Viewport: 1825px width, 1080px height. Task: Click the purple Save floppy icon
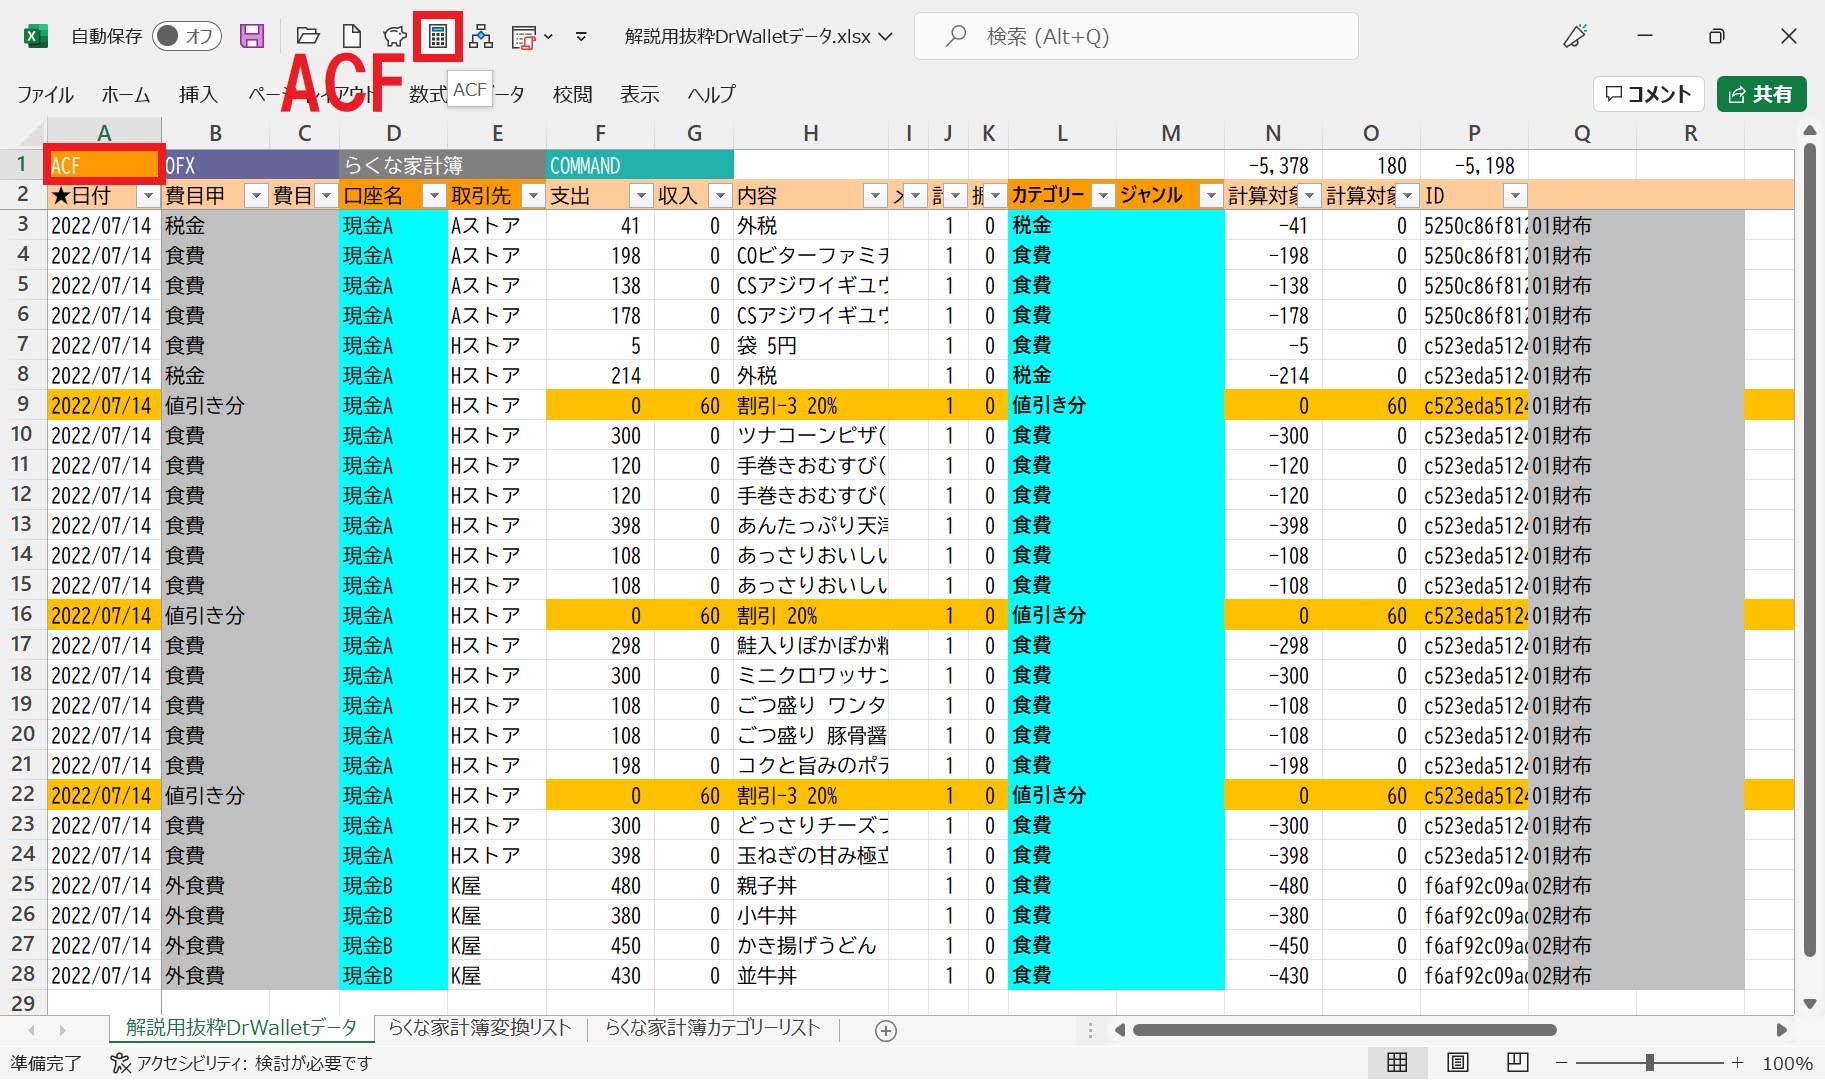point(252,37)
